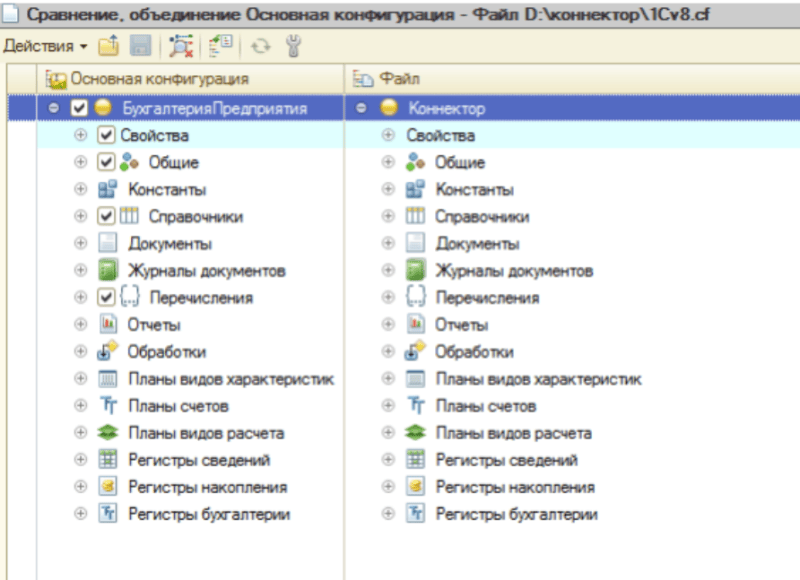
Task: Click the magnifier filter toolbar icon
Action: click(x=181, y=47)
